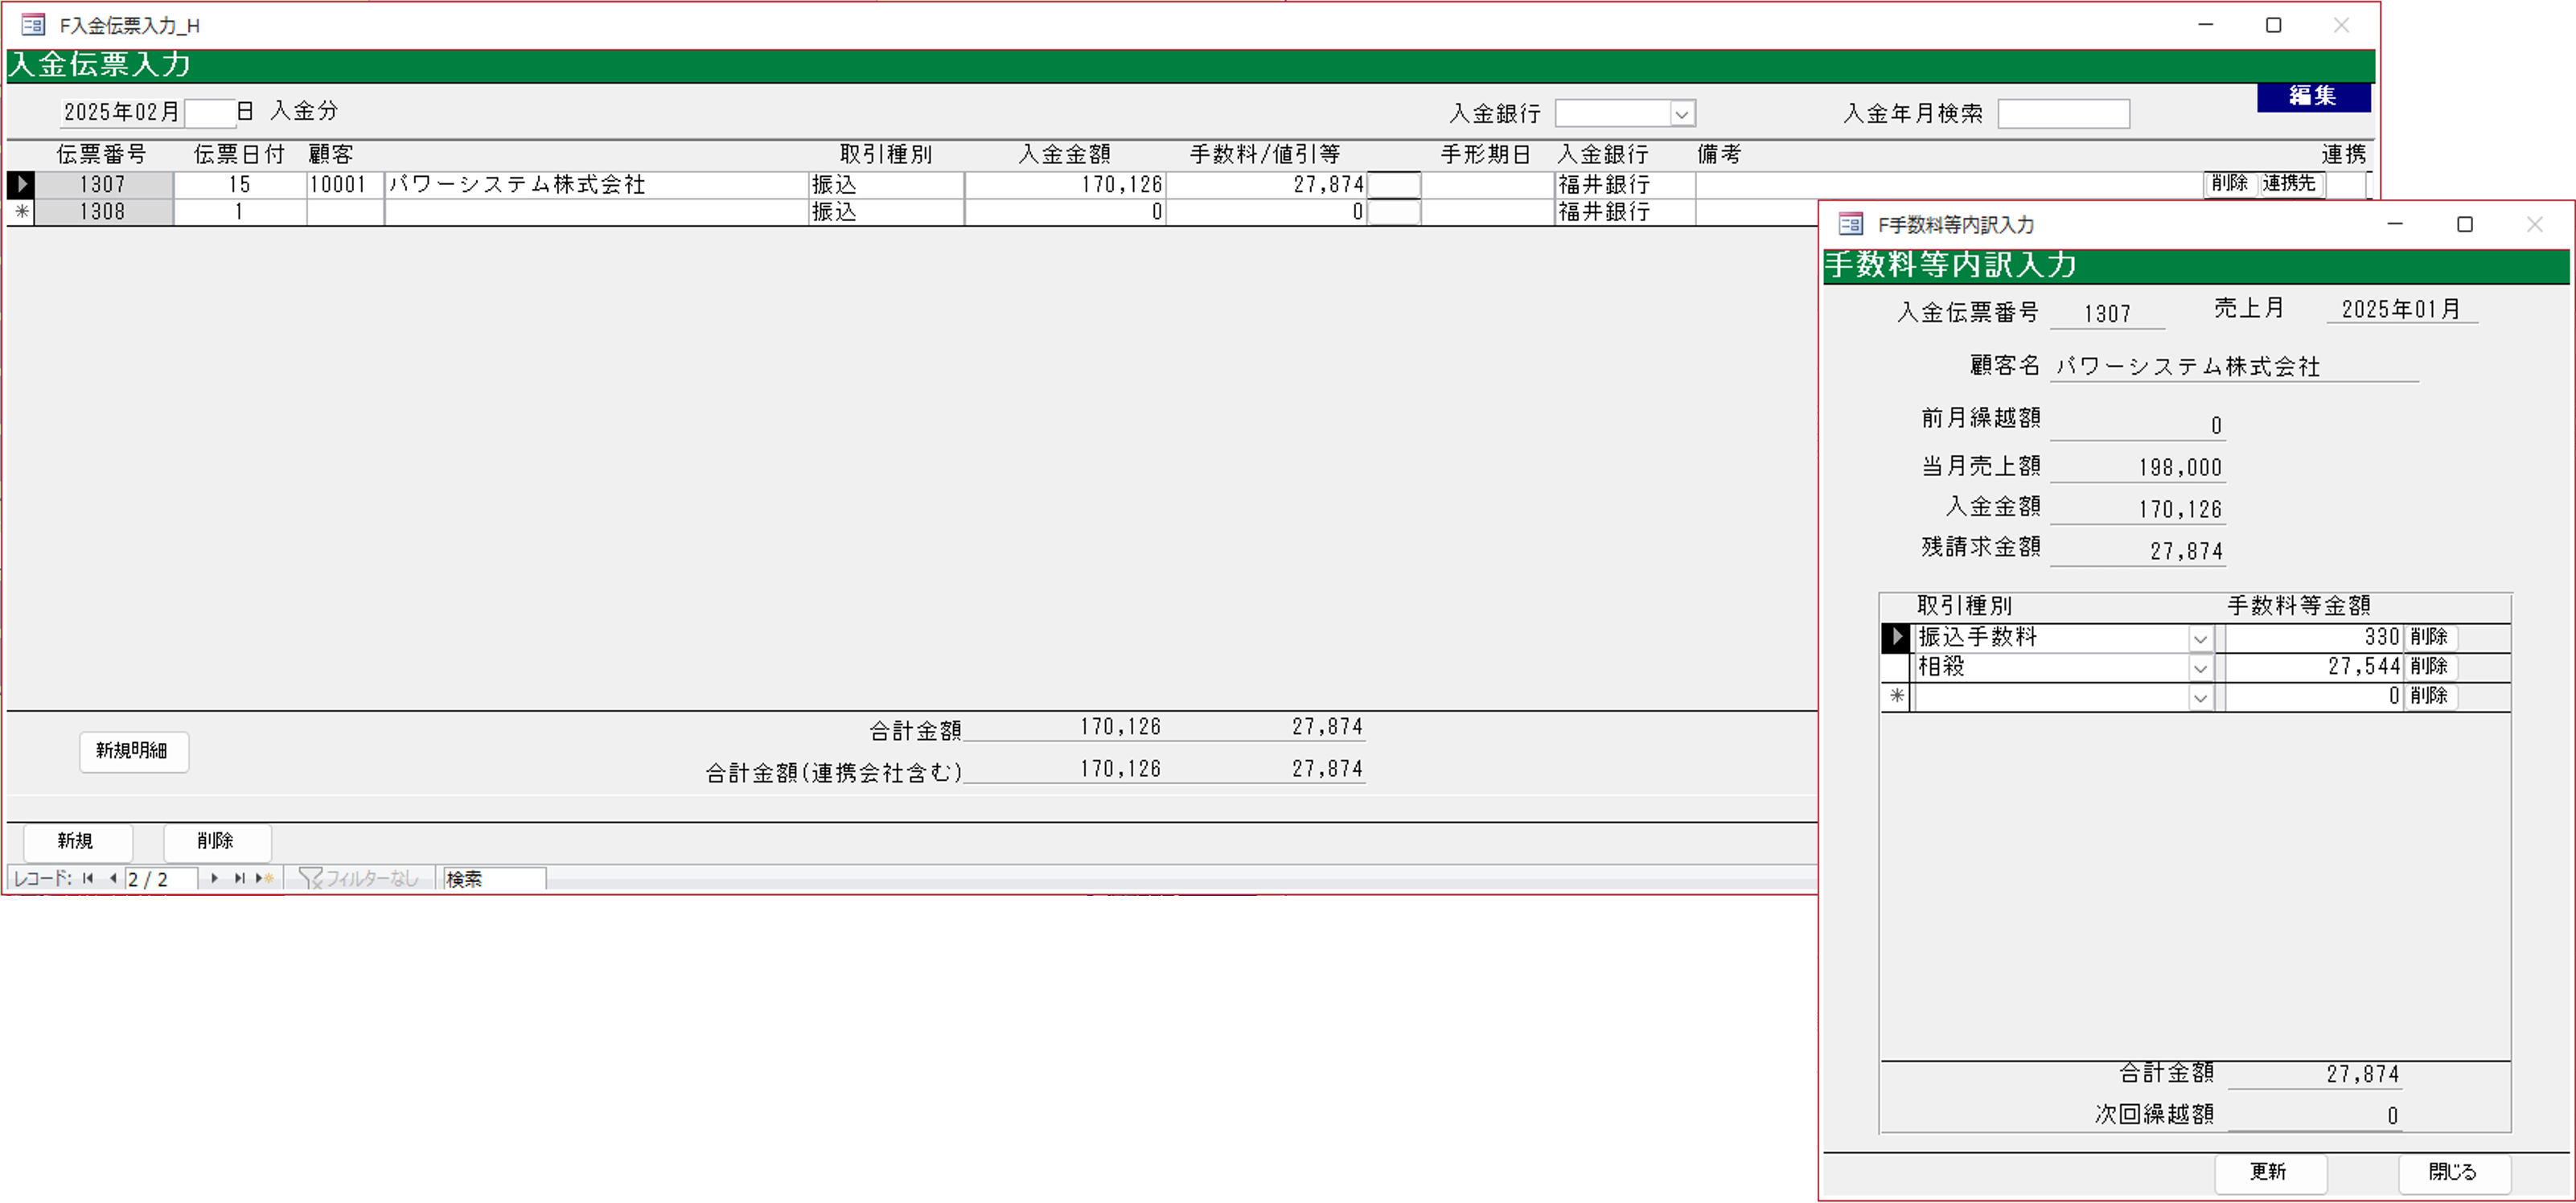This screenshot has width=2576, height=1203.
Task: Open dropdown for 振込手数料 transaction type
Action: pyautogui.click(x=2200, y=638)
